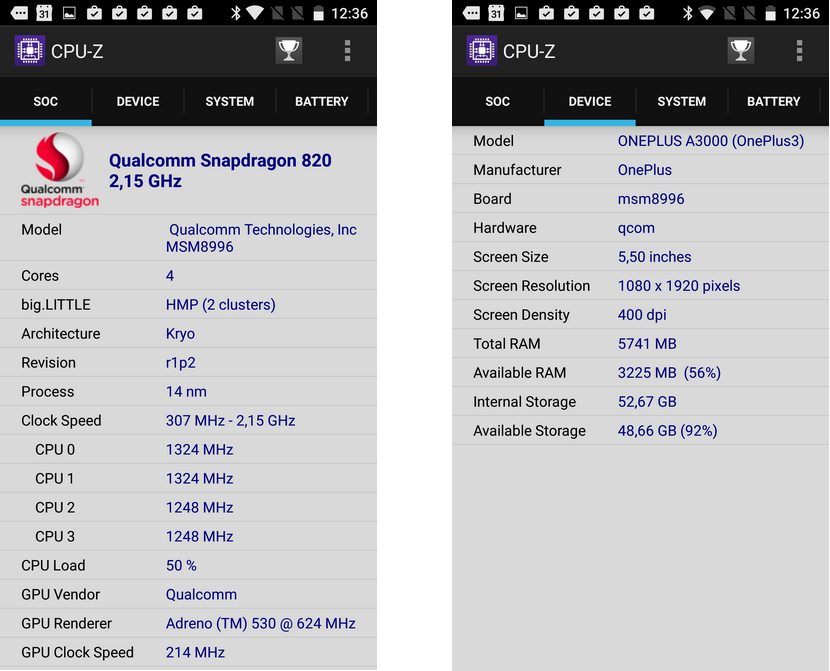Switch to SOC tab in right screen
The image size is (830, 671).
click(x=498, y=101)
